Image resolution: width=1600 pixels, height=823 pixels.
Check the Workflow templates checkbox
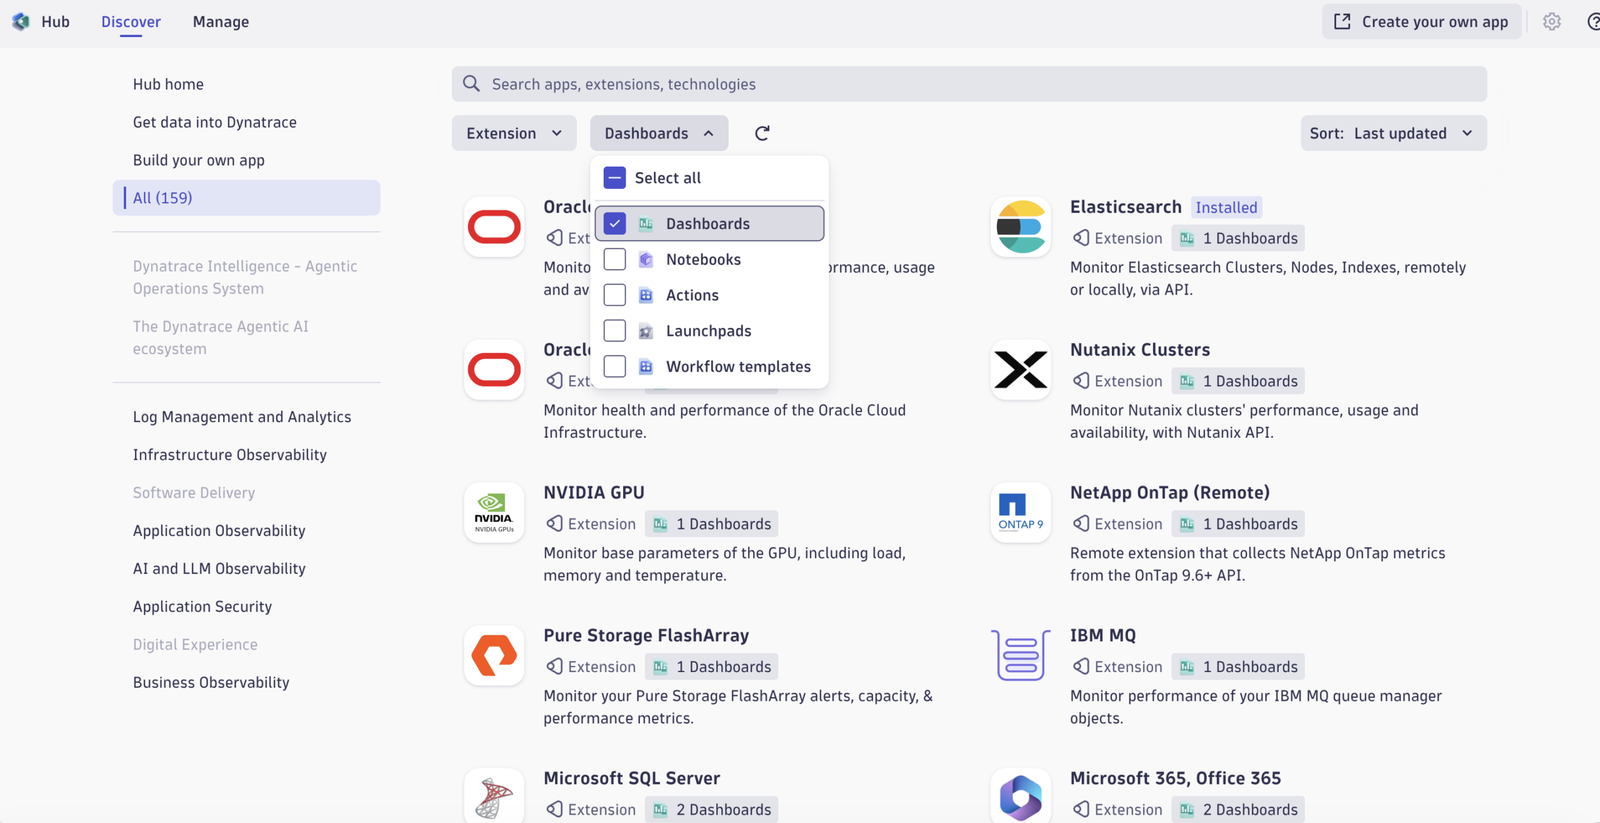pyautogui.click(x=615, y=367)
